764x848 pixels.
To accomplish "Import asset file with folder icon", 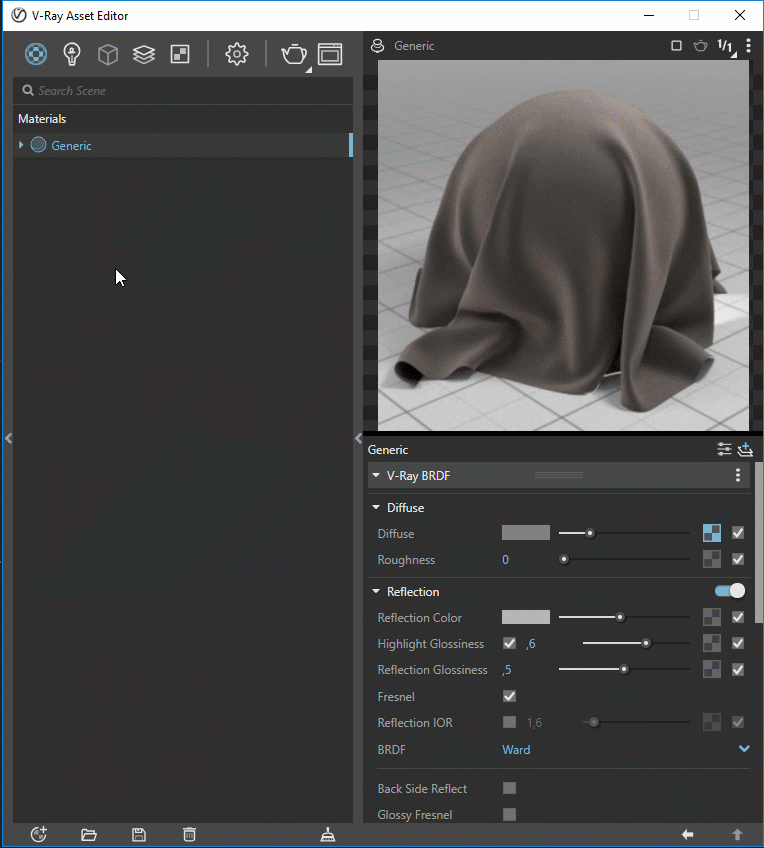I will click(89, 834).
